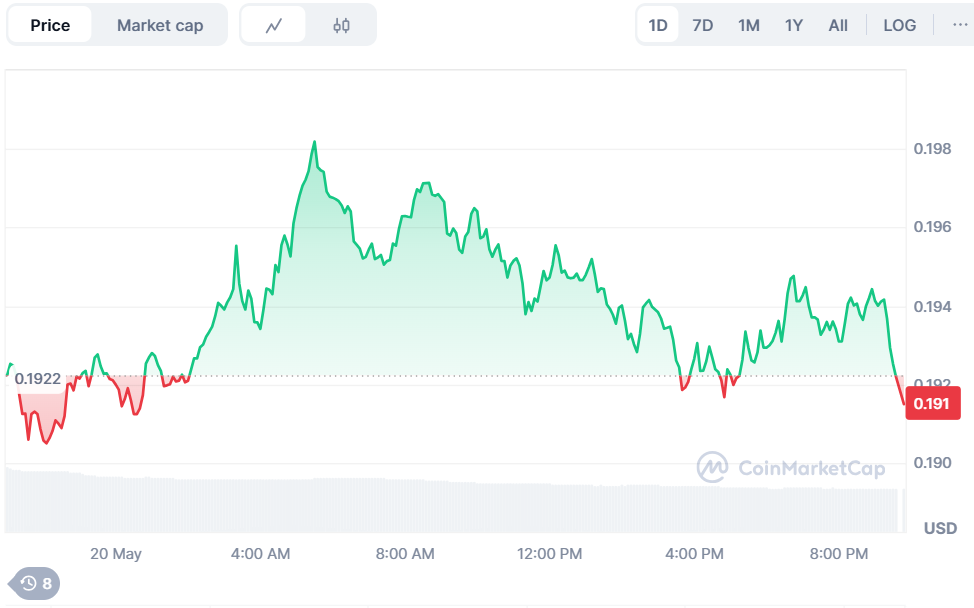974x608 pixels.
Task: Click the history events badge showing 8
Action: tap(36, 583)
